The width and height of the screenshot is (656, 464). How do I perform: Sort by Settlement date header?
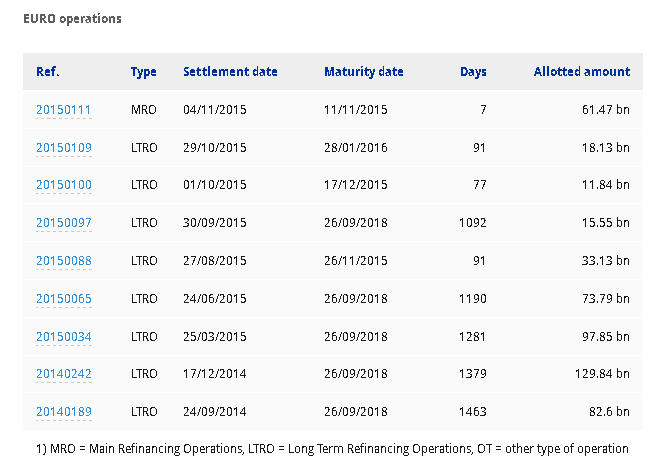[x=230, y=72]
